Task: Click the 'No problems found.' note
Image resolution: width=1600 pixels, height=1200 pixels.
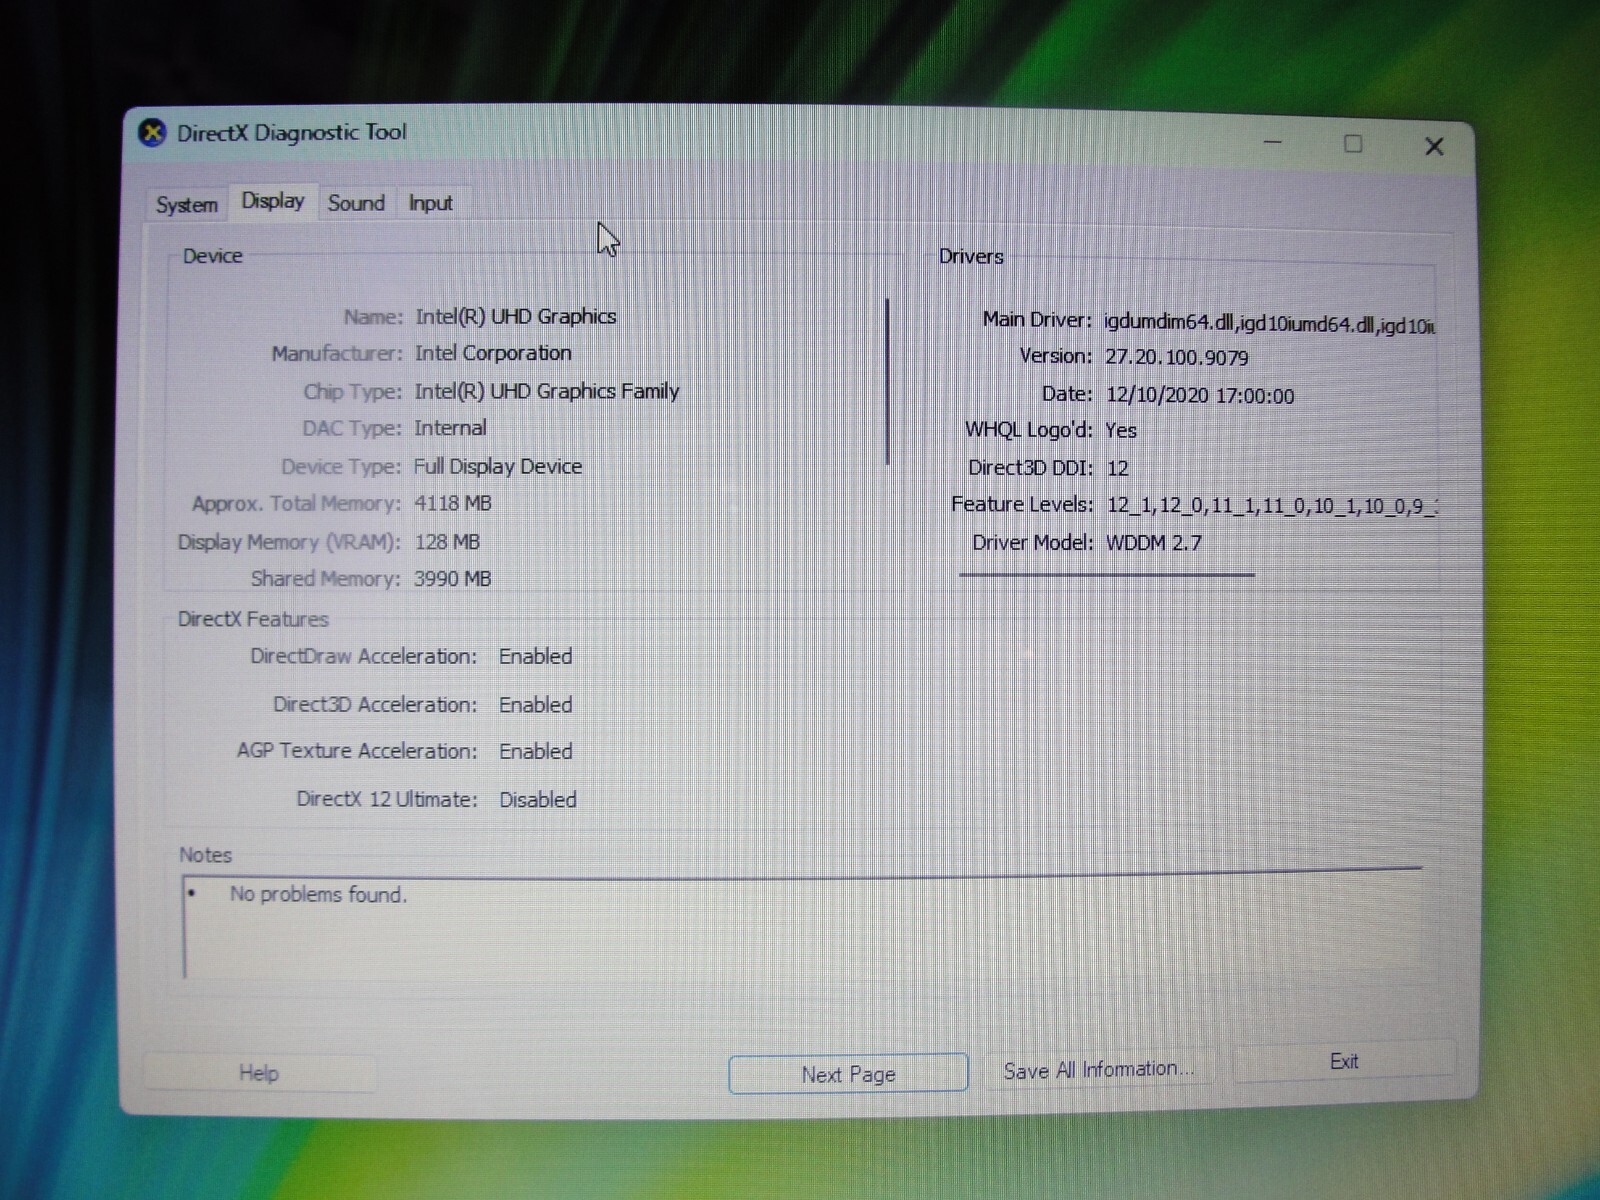Action: 319,894
